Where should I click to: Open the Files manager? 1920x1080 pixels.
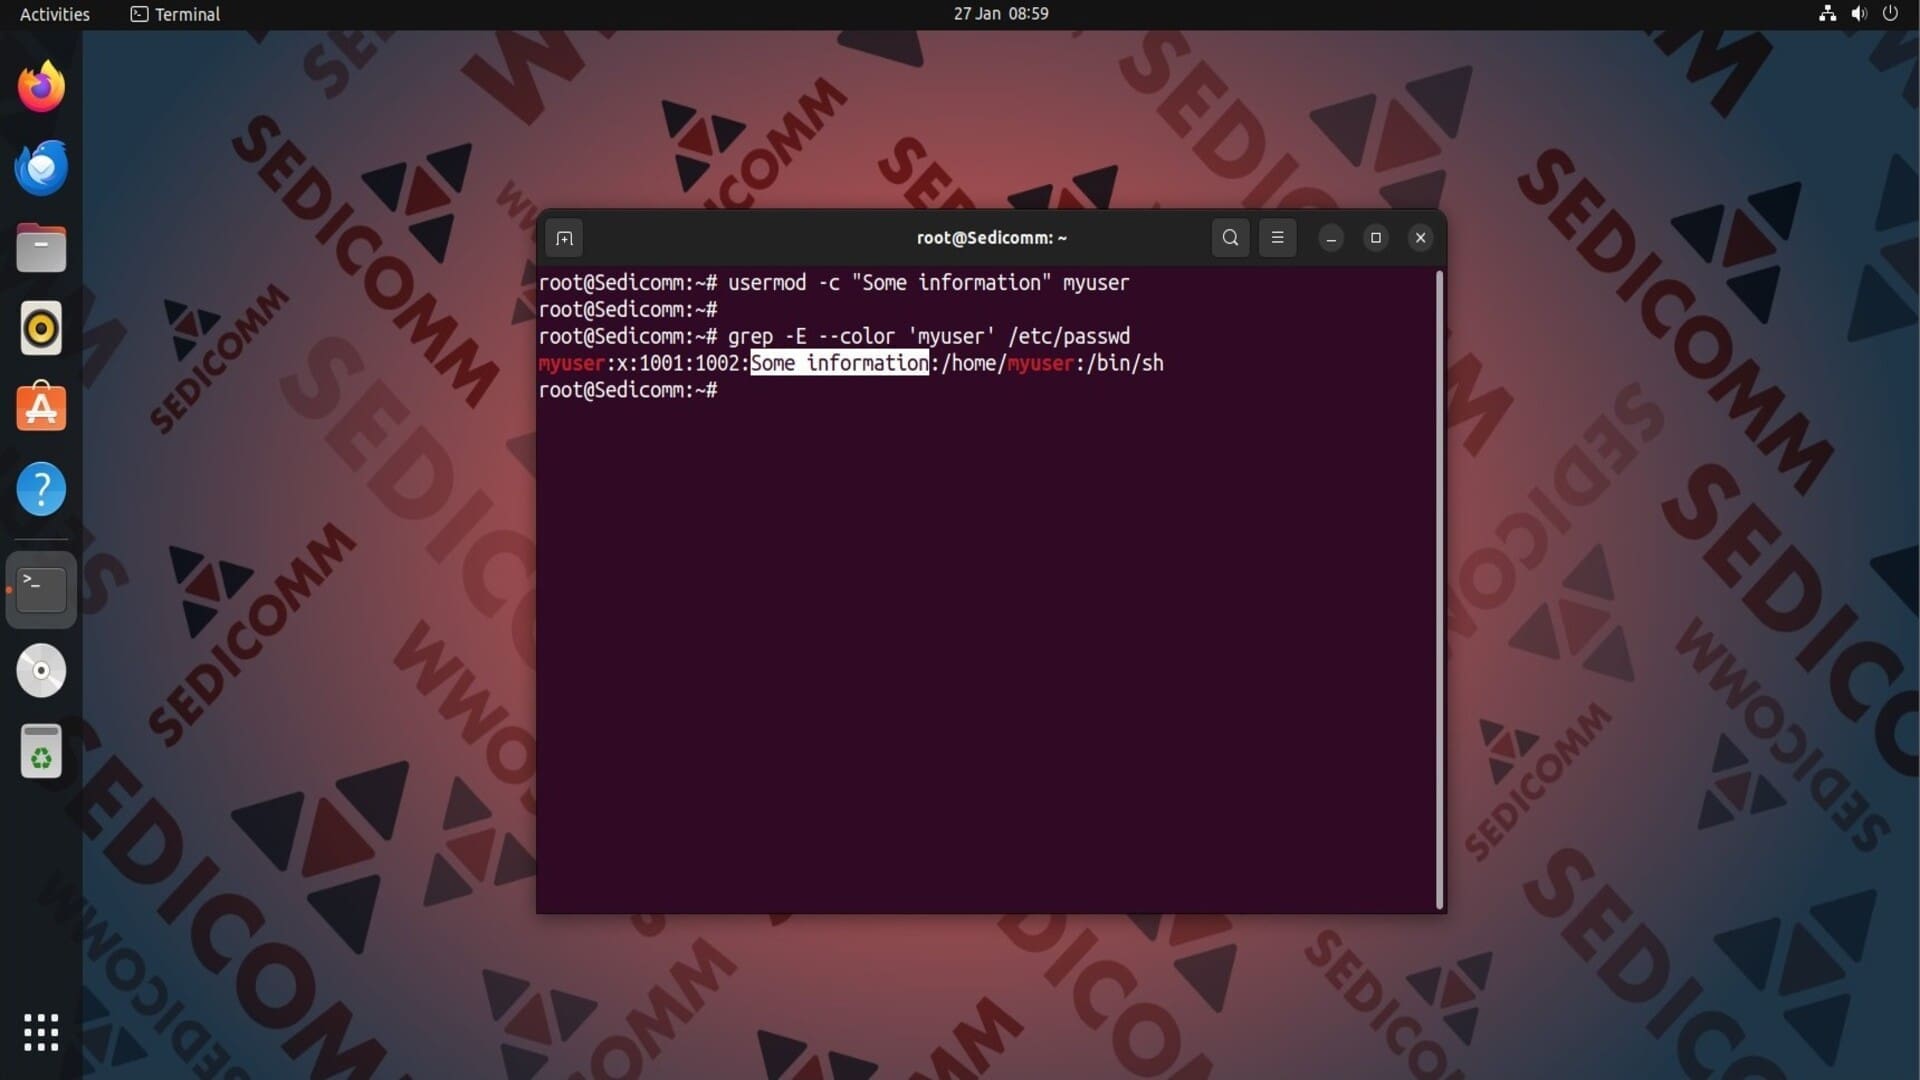[x=41, y=248]
